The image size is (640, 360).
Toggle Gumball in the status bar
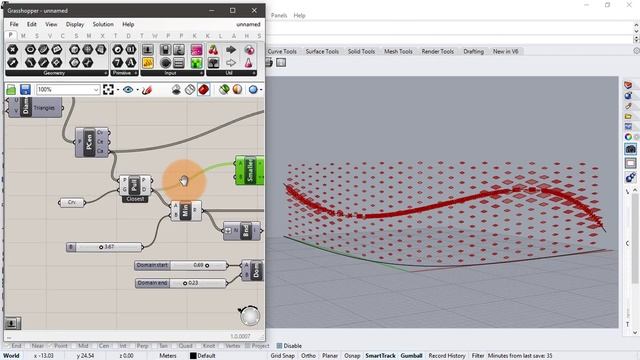click(411, 356)
